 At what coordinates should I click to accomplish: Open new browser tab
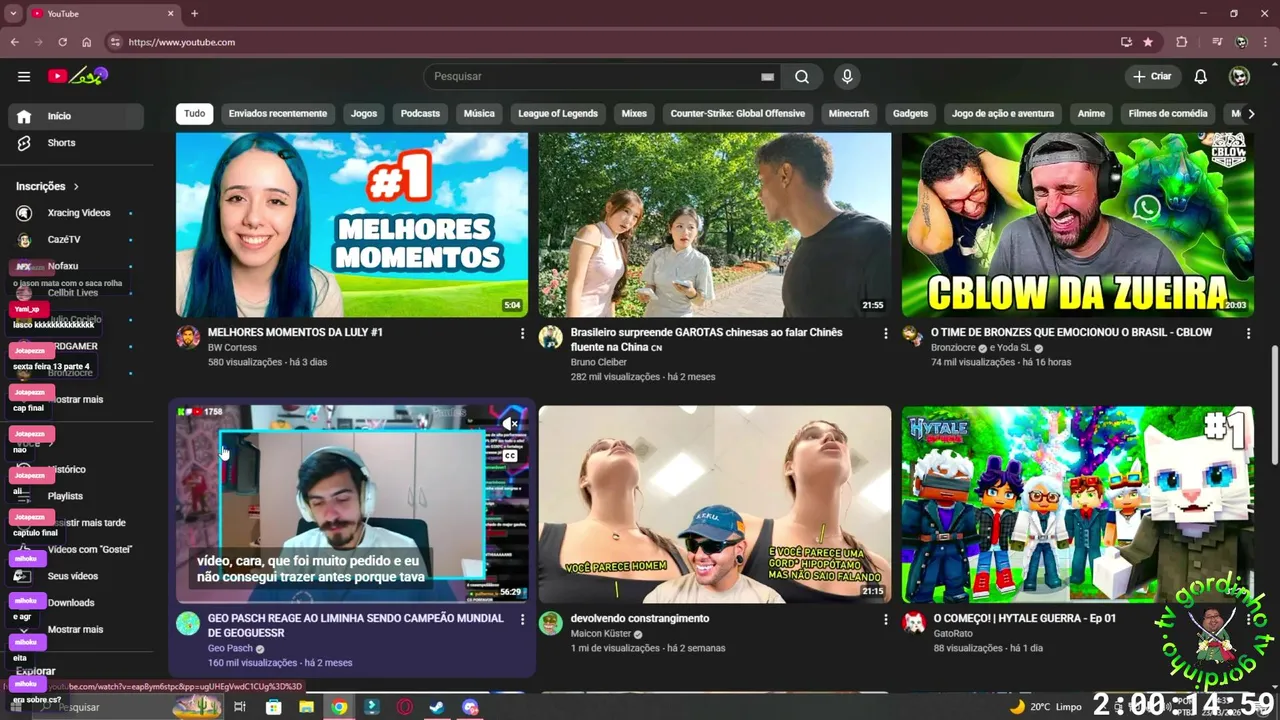(x=194, y=14)
